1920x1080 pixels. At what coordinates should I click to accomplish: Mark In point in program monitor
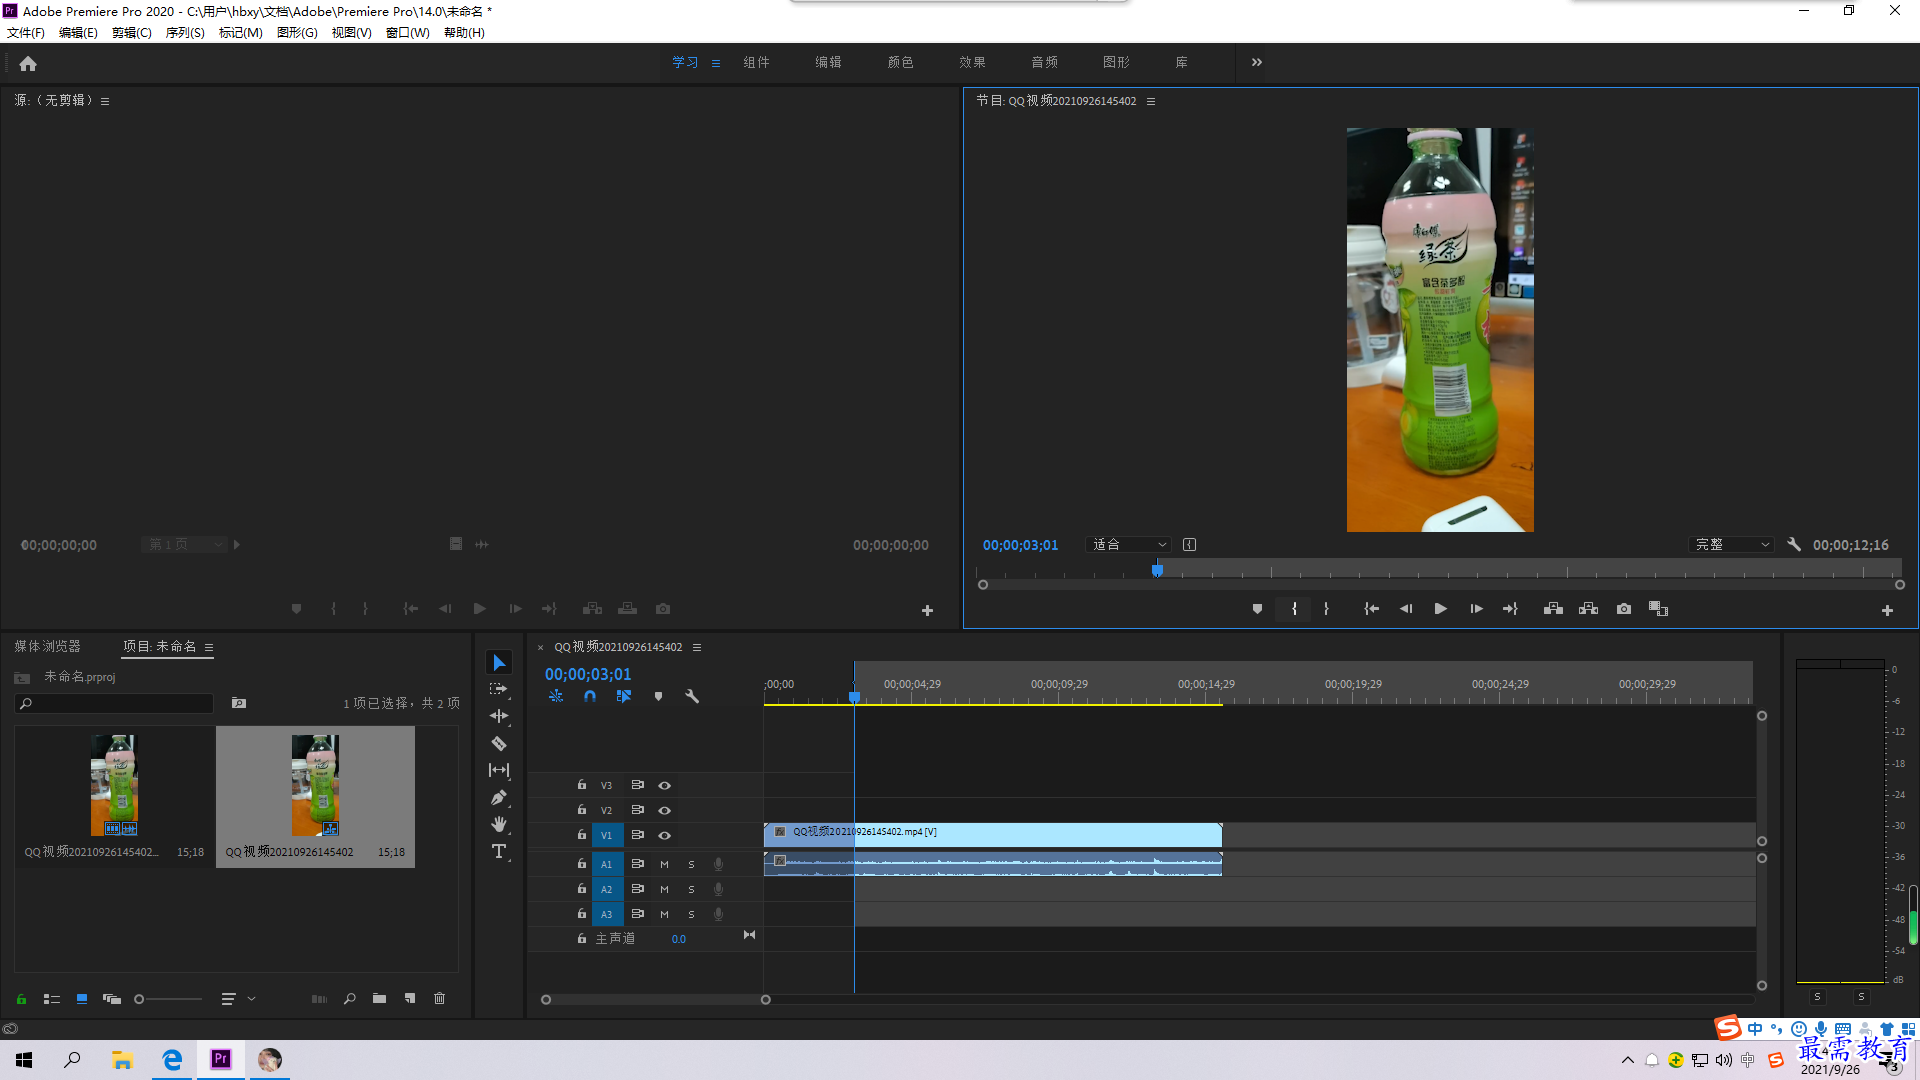[x=1294, y=609]
